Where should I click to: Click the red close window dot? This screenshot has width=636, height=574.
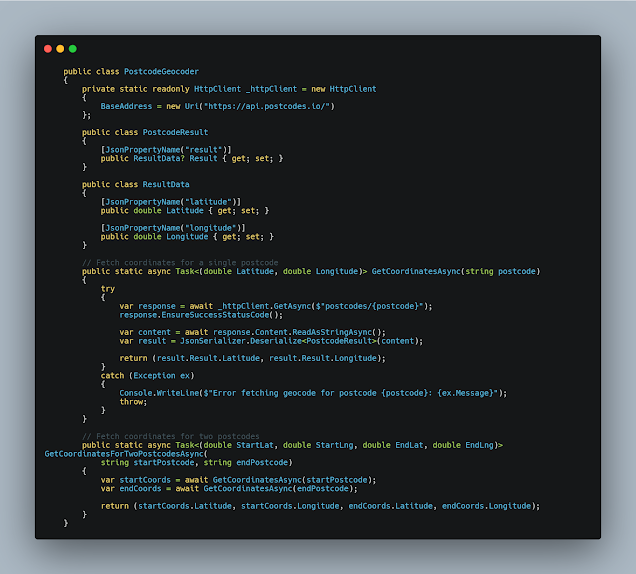(48, 49)
